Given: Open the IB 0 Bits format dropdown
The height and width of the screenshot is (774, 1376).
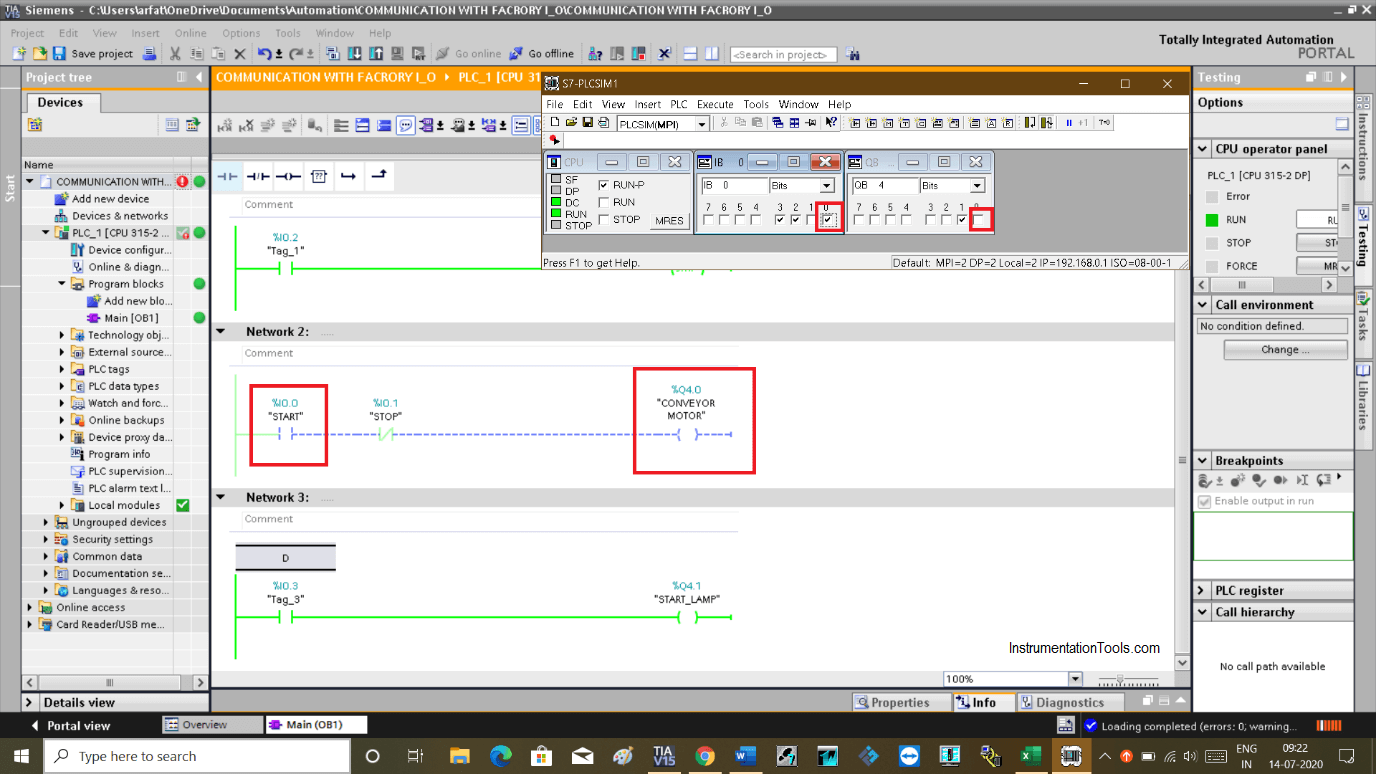Looking at the screenshot, I should click(x=827, y=186).
